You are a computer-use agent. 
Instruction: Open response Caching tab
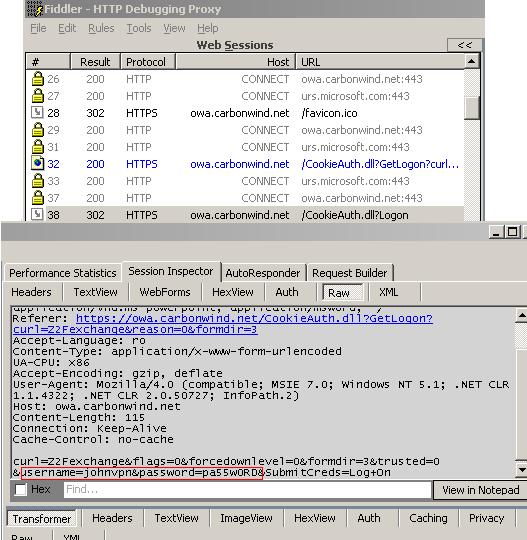428,518
